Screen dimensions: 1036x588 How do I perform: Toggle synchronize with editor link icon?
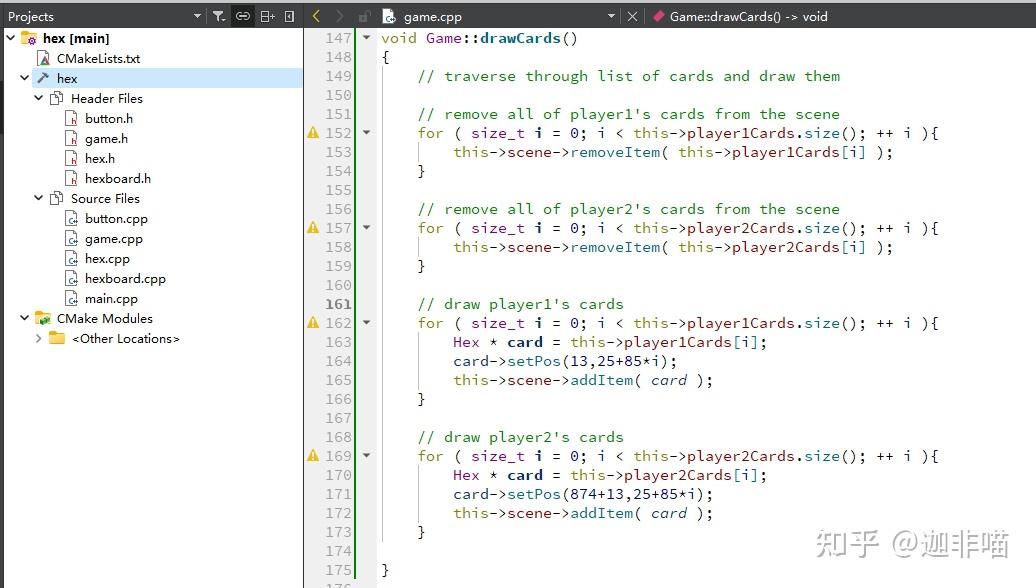point(243,16)
